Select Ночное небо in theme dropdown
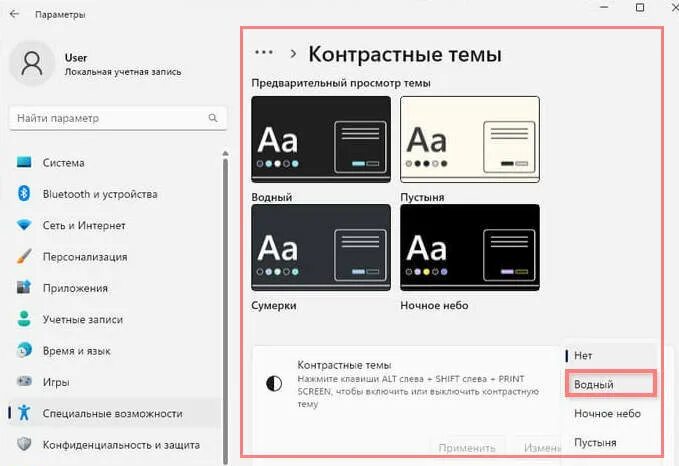The height and width of the screenshot is (466, 679). 611,413
